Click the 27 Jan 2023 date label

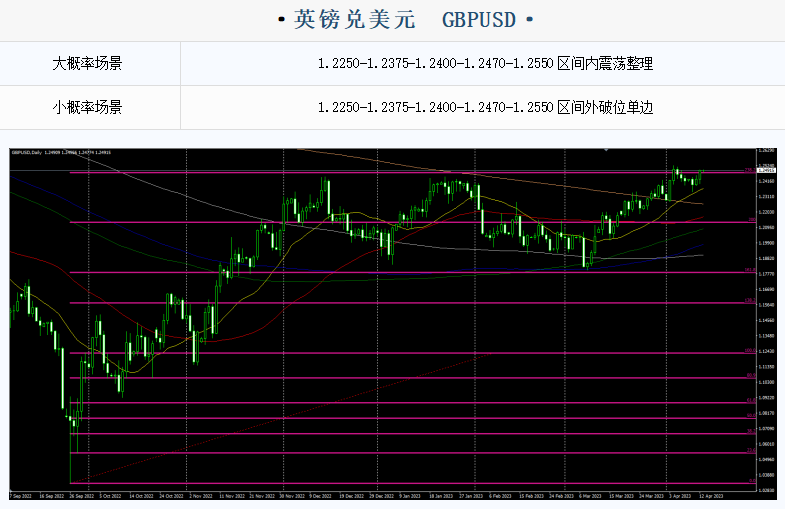[x=471, y=496]
